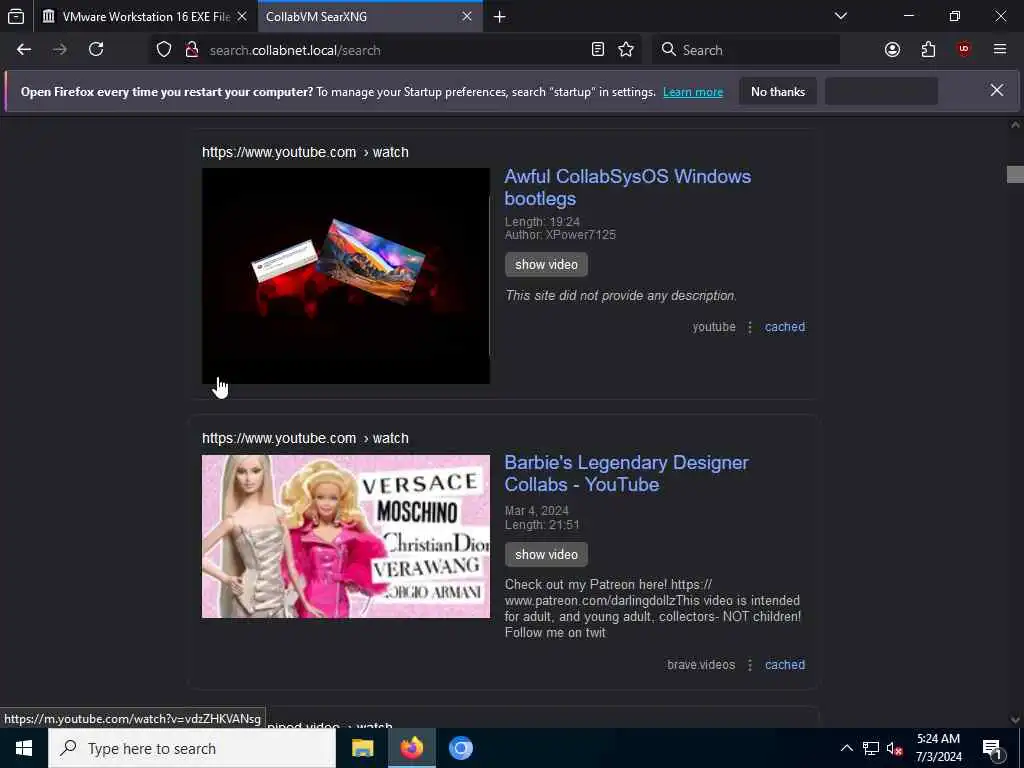The image size is (1024, 768).
Task: Open cached link for CollabSysOS result
Action: [x=784, y=327]
